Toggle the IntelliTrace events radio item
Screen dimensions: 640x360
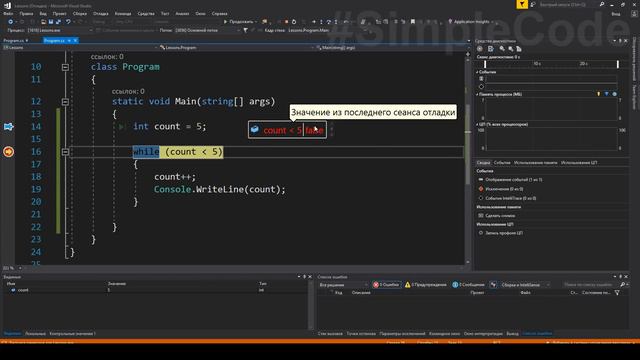coord(481,198)
